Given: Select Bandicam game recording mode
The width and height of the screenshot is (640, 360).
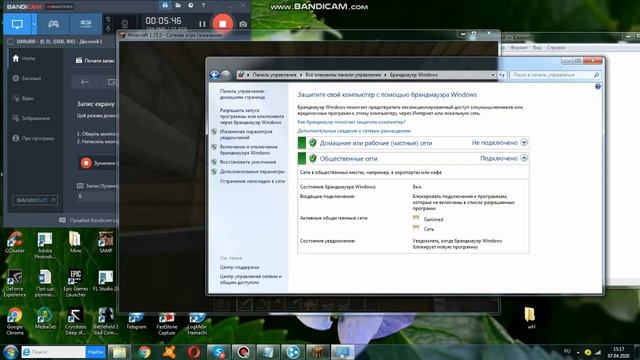Looking at the screenshot, I should point(53,24).
